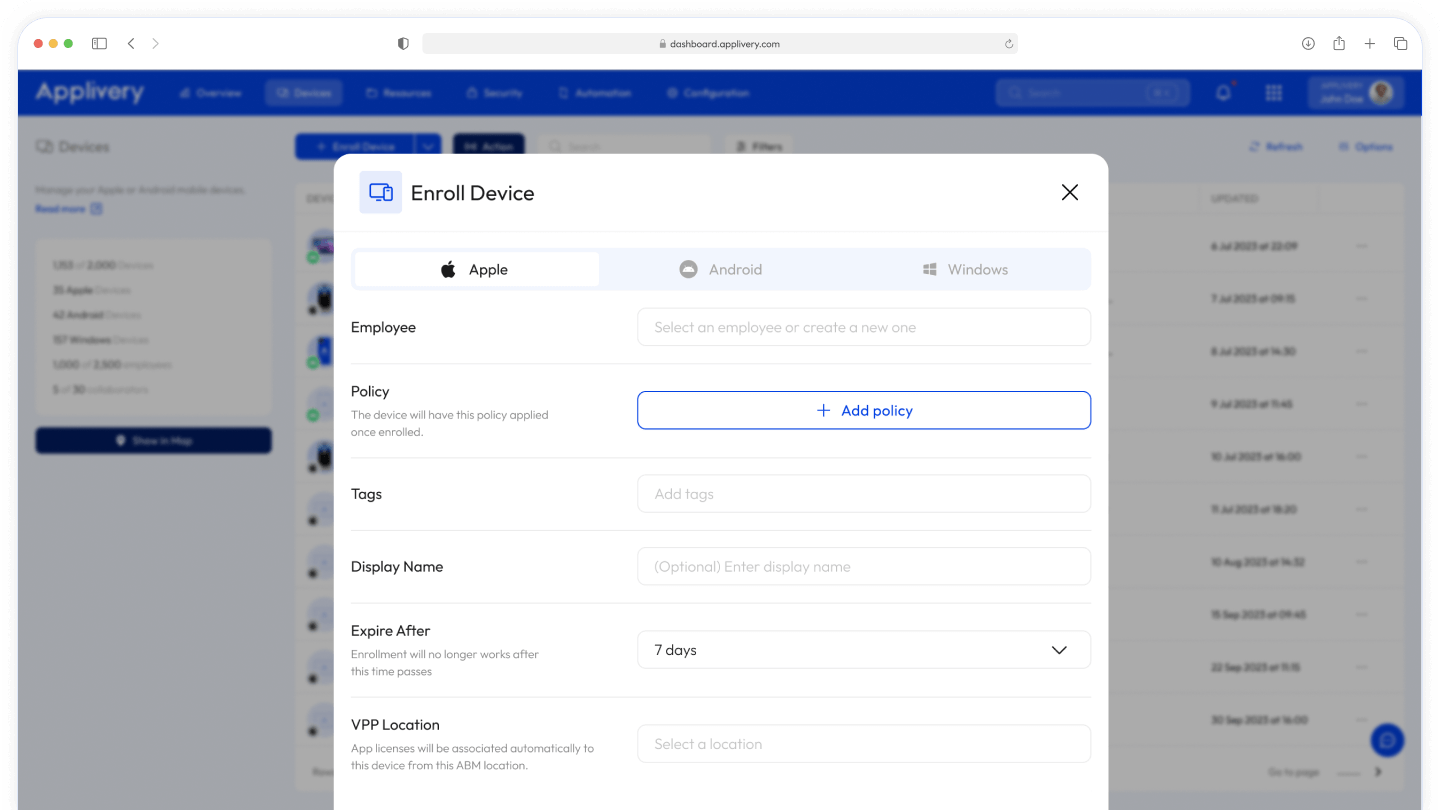The width and height of the screenshot is (1440, 810).
Task: Click the Add tags input field
Action: [864, 494]
